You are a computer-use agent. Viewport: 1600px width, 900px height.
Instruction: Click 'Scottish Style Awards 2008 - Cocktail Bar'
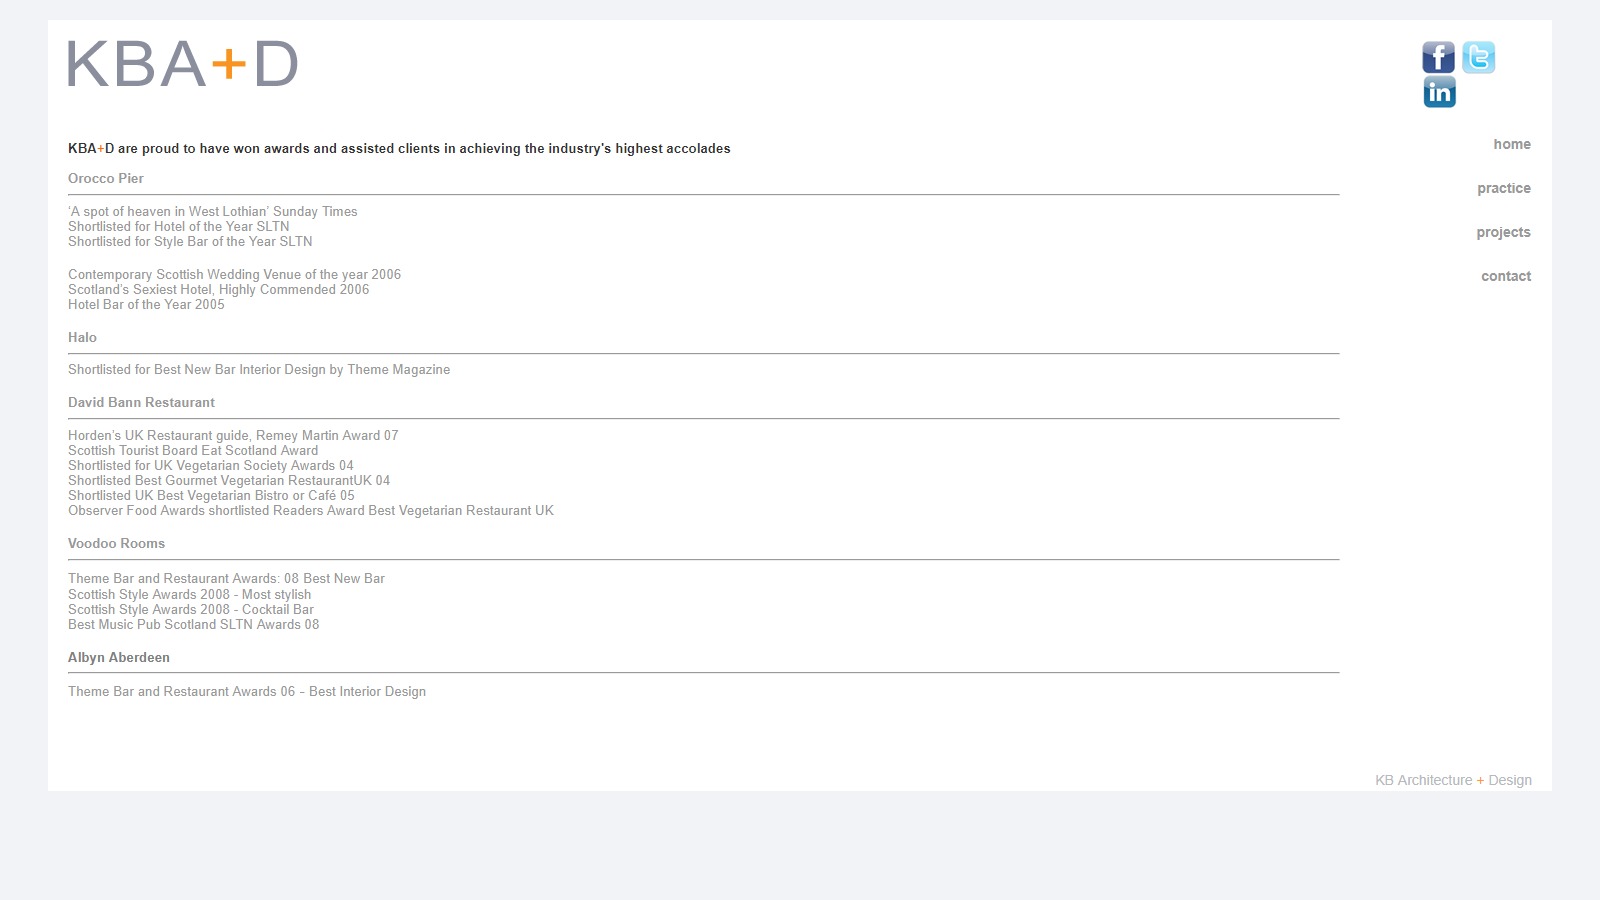191,609
